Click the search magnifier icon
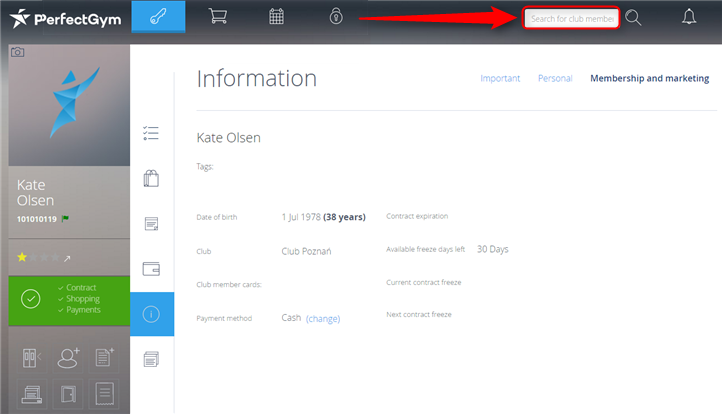Image resolution: width=722 pixels, height=414 pixels. [x=633, y=18]
